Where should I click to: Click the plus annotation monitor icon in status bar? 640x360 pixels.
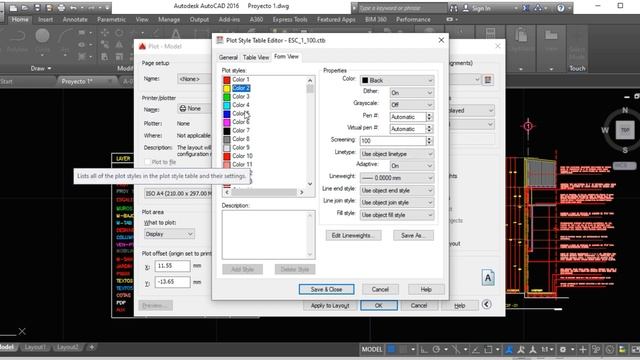(x=582, y=349)
